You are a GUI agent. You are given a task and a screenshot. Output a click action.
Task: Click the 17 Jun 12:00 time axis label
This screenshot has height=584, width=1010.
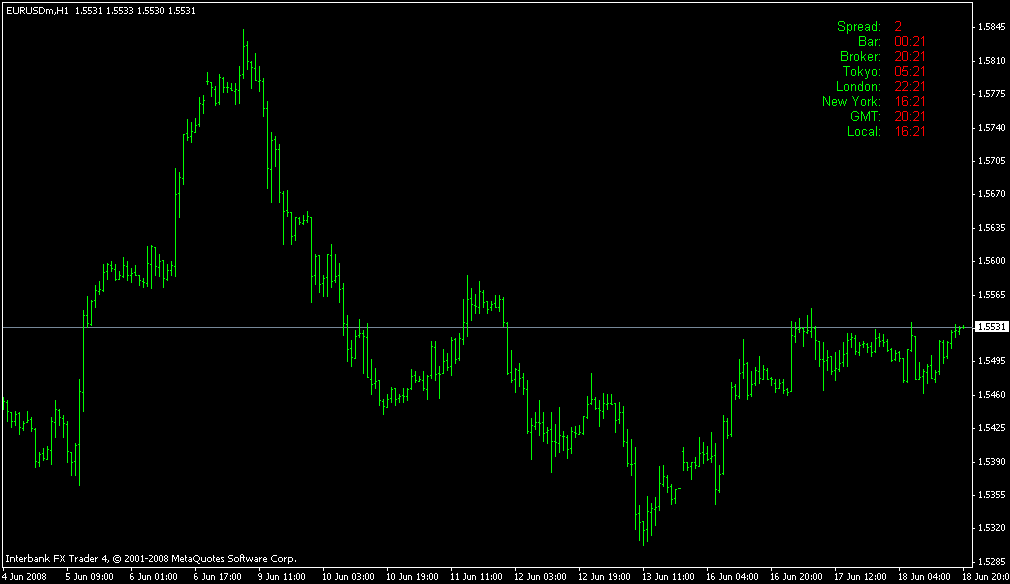tap(860, 576)
